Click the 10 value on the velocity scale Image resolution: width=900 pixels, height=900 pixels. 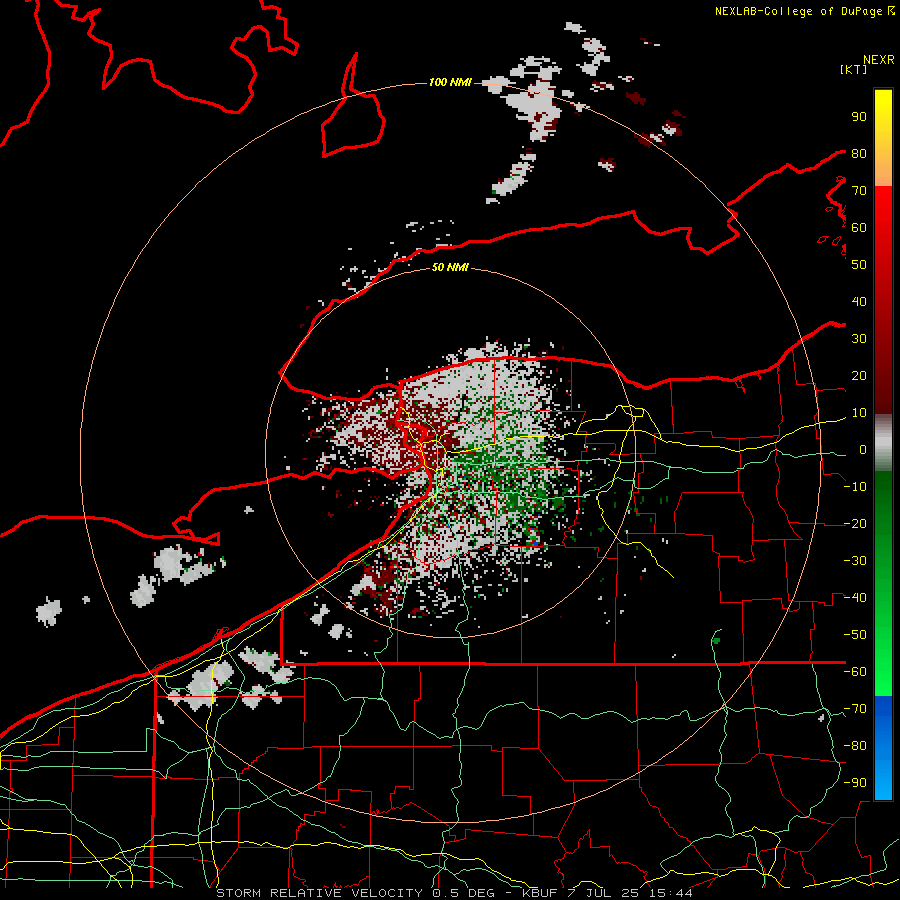859,413
